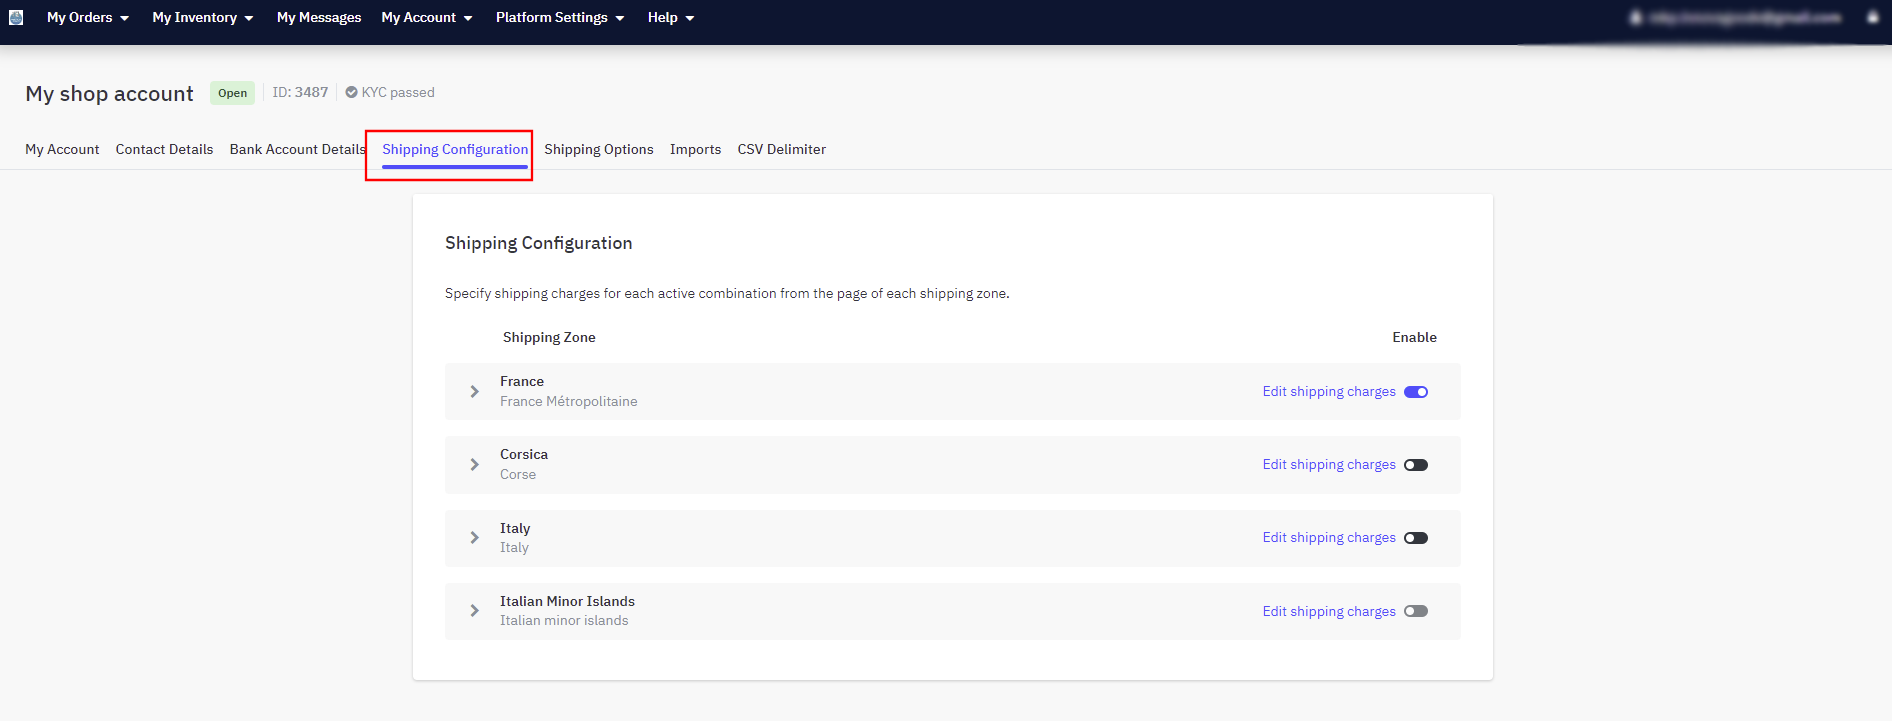The width and height of the screenshot is (1892, 721).
Task: Expand the France shipping zone row
Action: [475, 392]
